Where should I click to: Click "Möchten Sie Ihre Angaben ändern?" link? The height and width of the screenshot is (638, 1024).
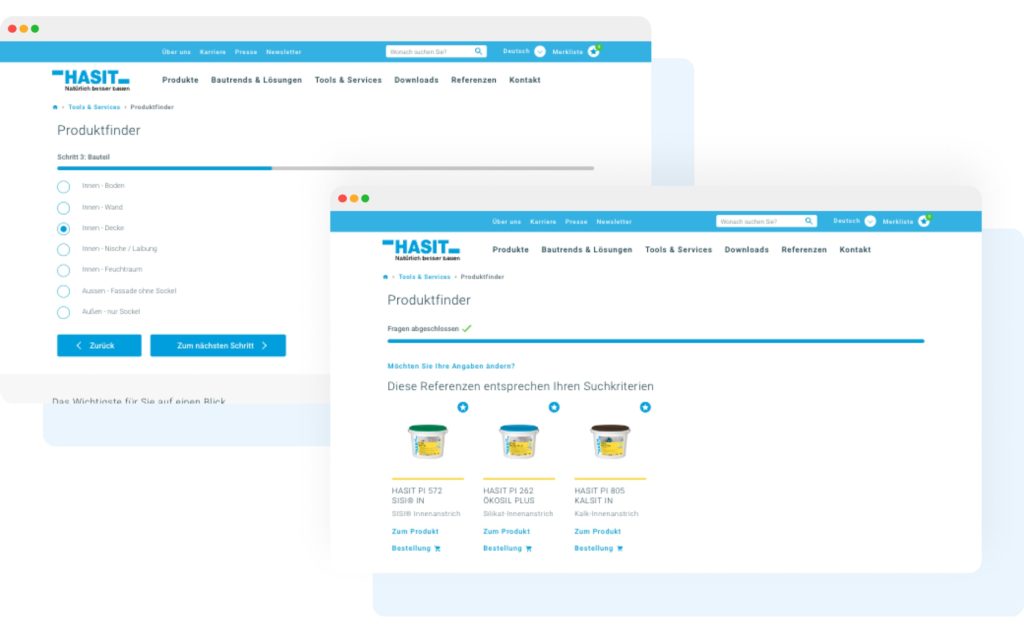(451, 366)
